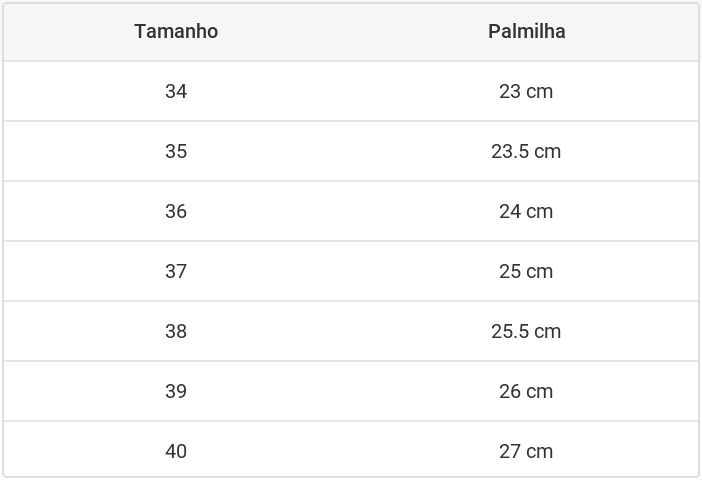Click the Palmilha column header

pyautogui.click(x=526, y=31)
